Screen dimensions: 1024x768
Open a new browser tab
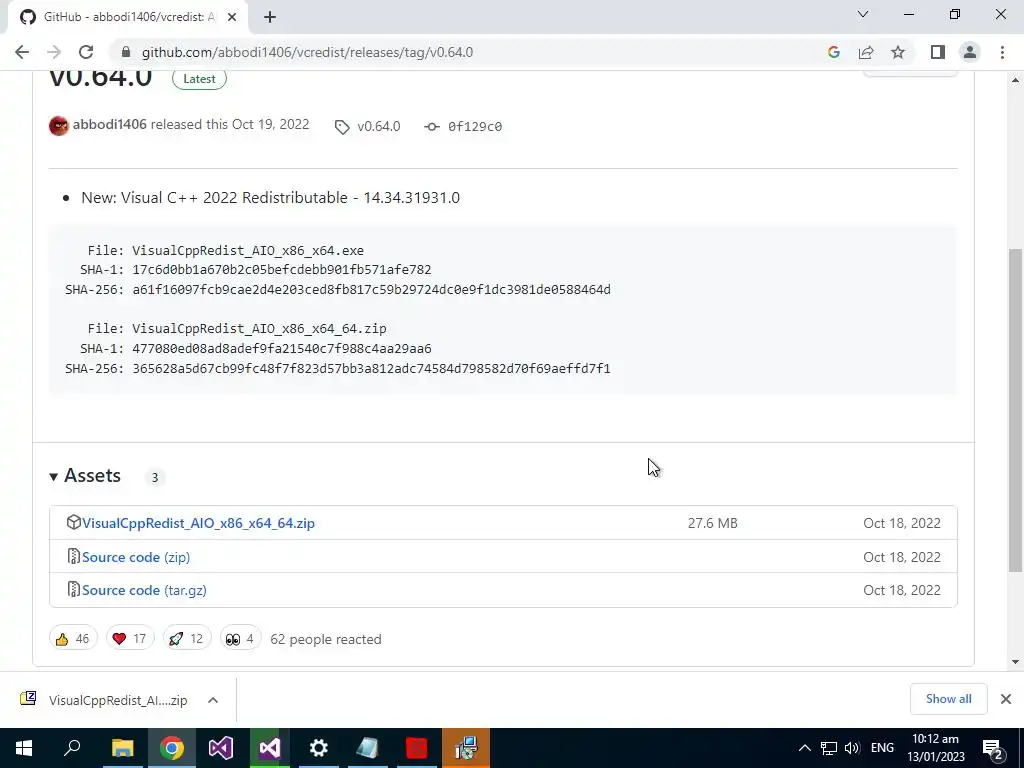270,17
